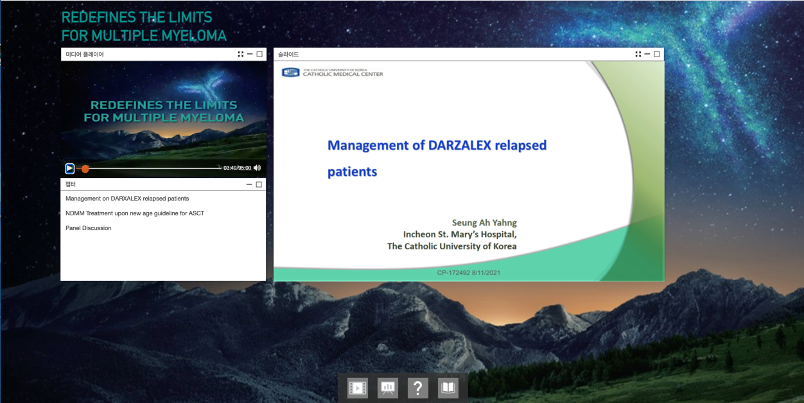This screenshot has height=403, width=804.
Task: Maximize the media player panel
Action: click(259, 54)
